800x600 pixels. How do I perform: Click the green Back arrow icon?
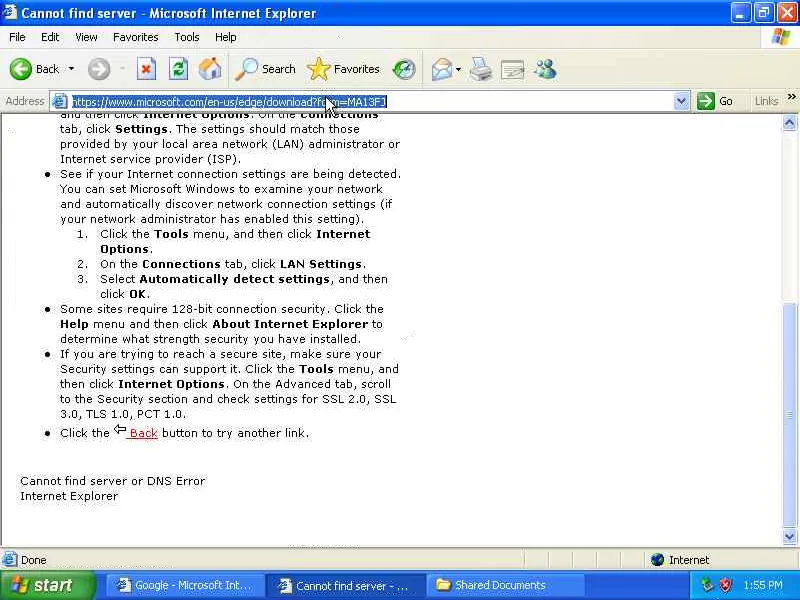[x=21, y=69]
